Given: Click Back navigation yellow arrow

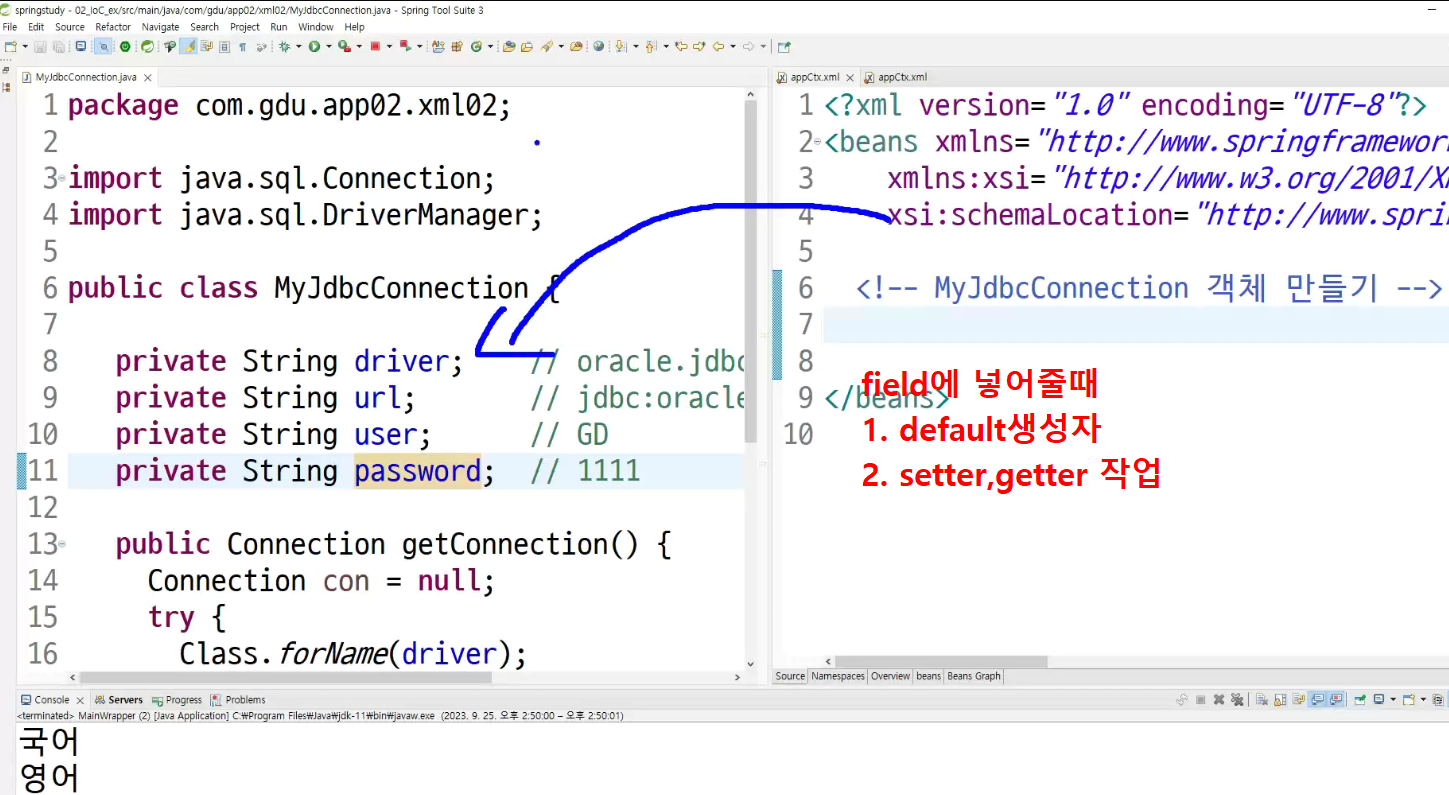Looking at the screenshot, I should tap(718, 46).
